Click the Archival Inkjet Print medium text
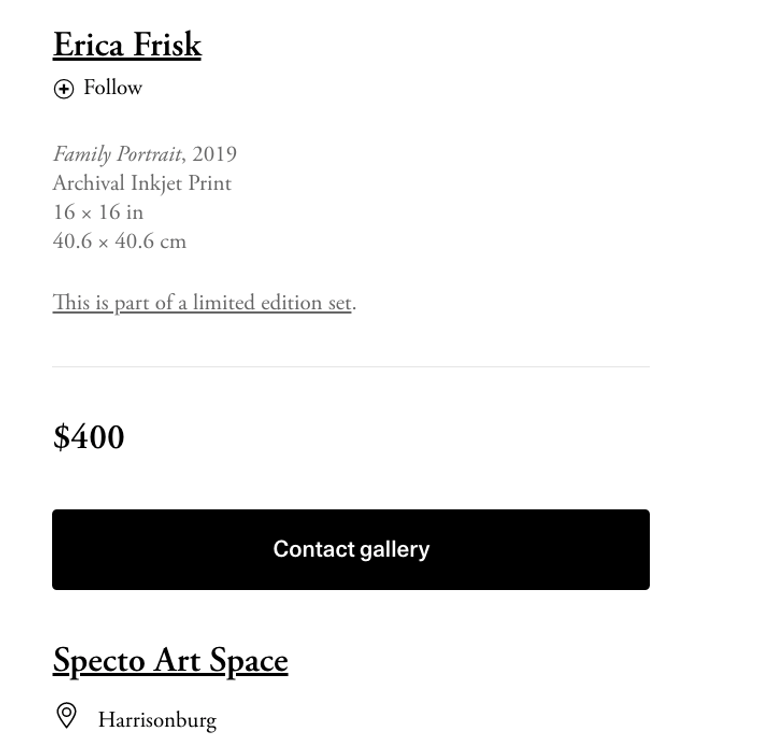This screenshot has height=752, width=759. coord(142,183)
